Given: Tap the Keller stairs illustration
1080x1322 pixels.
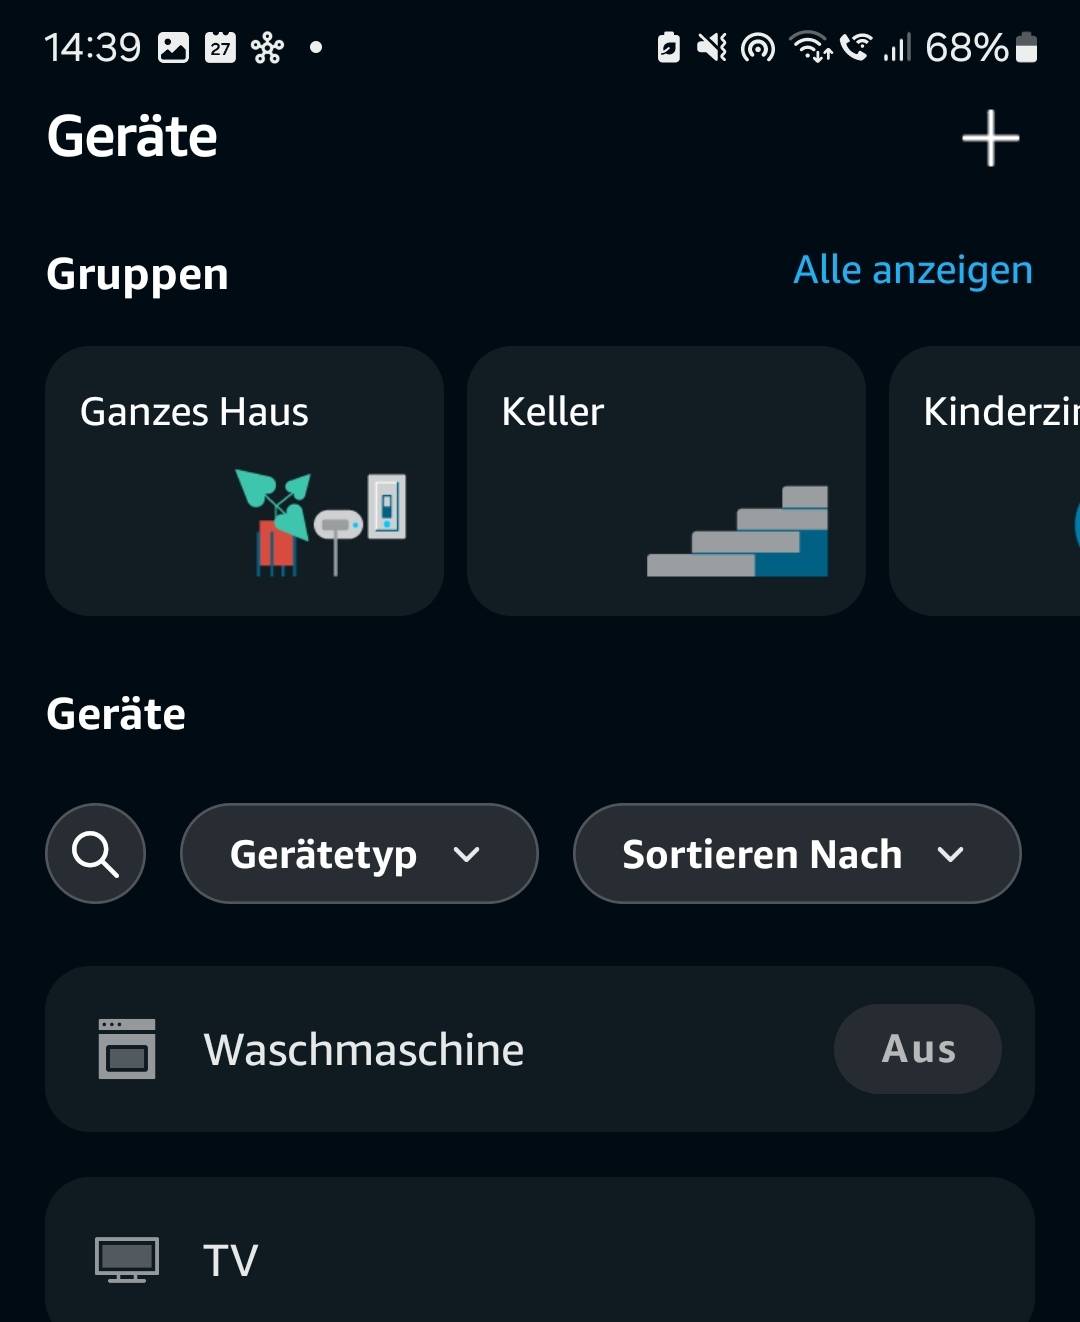Looking at the screenshot, I should click(738, 531).
